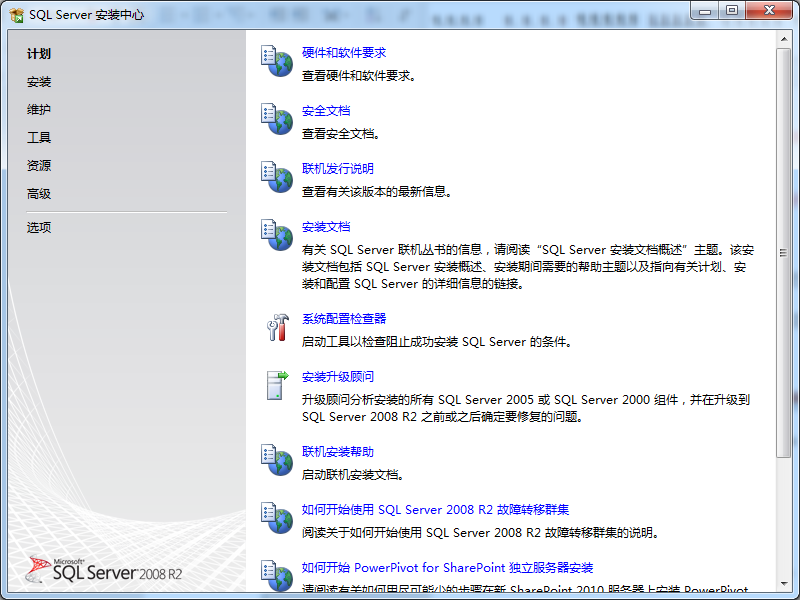The height and width of the screenshot is (600, 800).
Task: Open the 联机发行说明 link
Action: (338, 168)
